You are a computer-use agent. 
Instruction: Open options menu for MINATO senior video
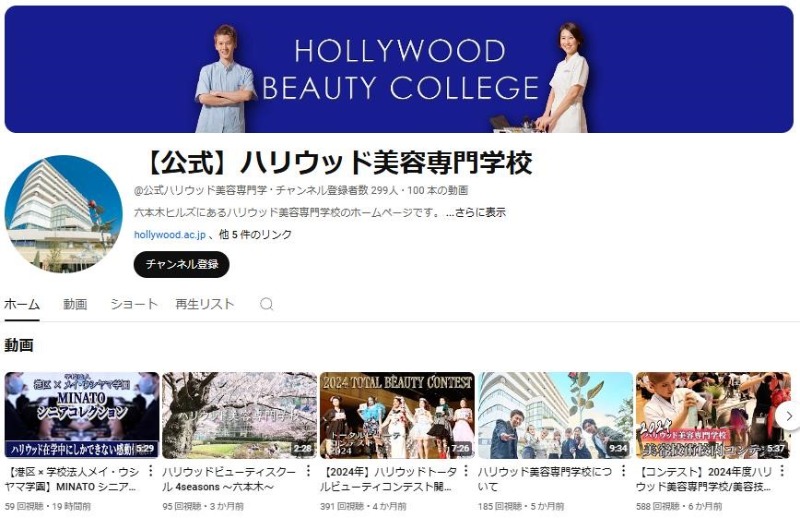[x=151, y=471]
